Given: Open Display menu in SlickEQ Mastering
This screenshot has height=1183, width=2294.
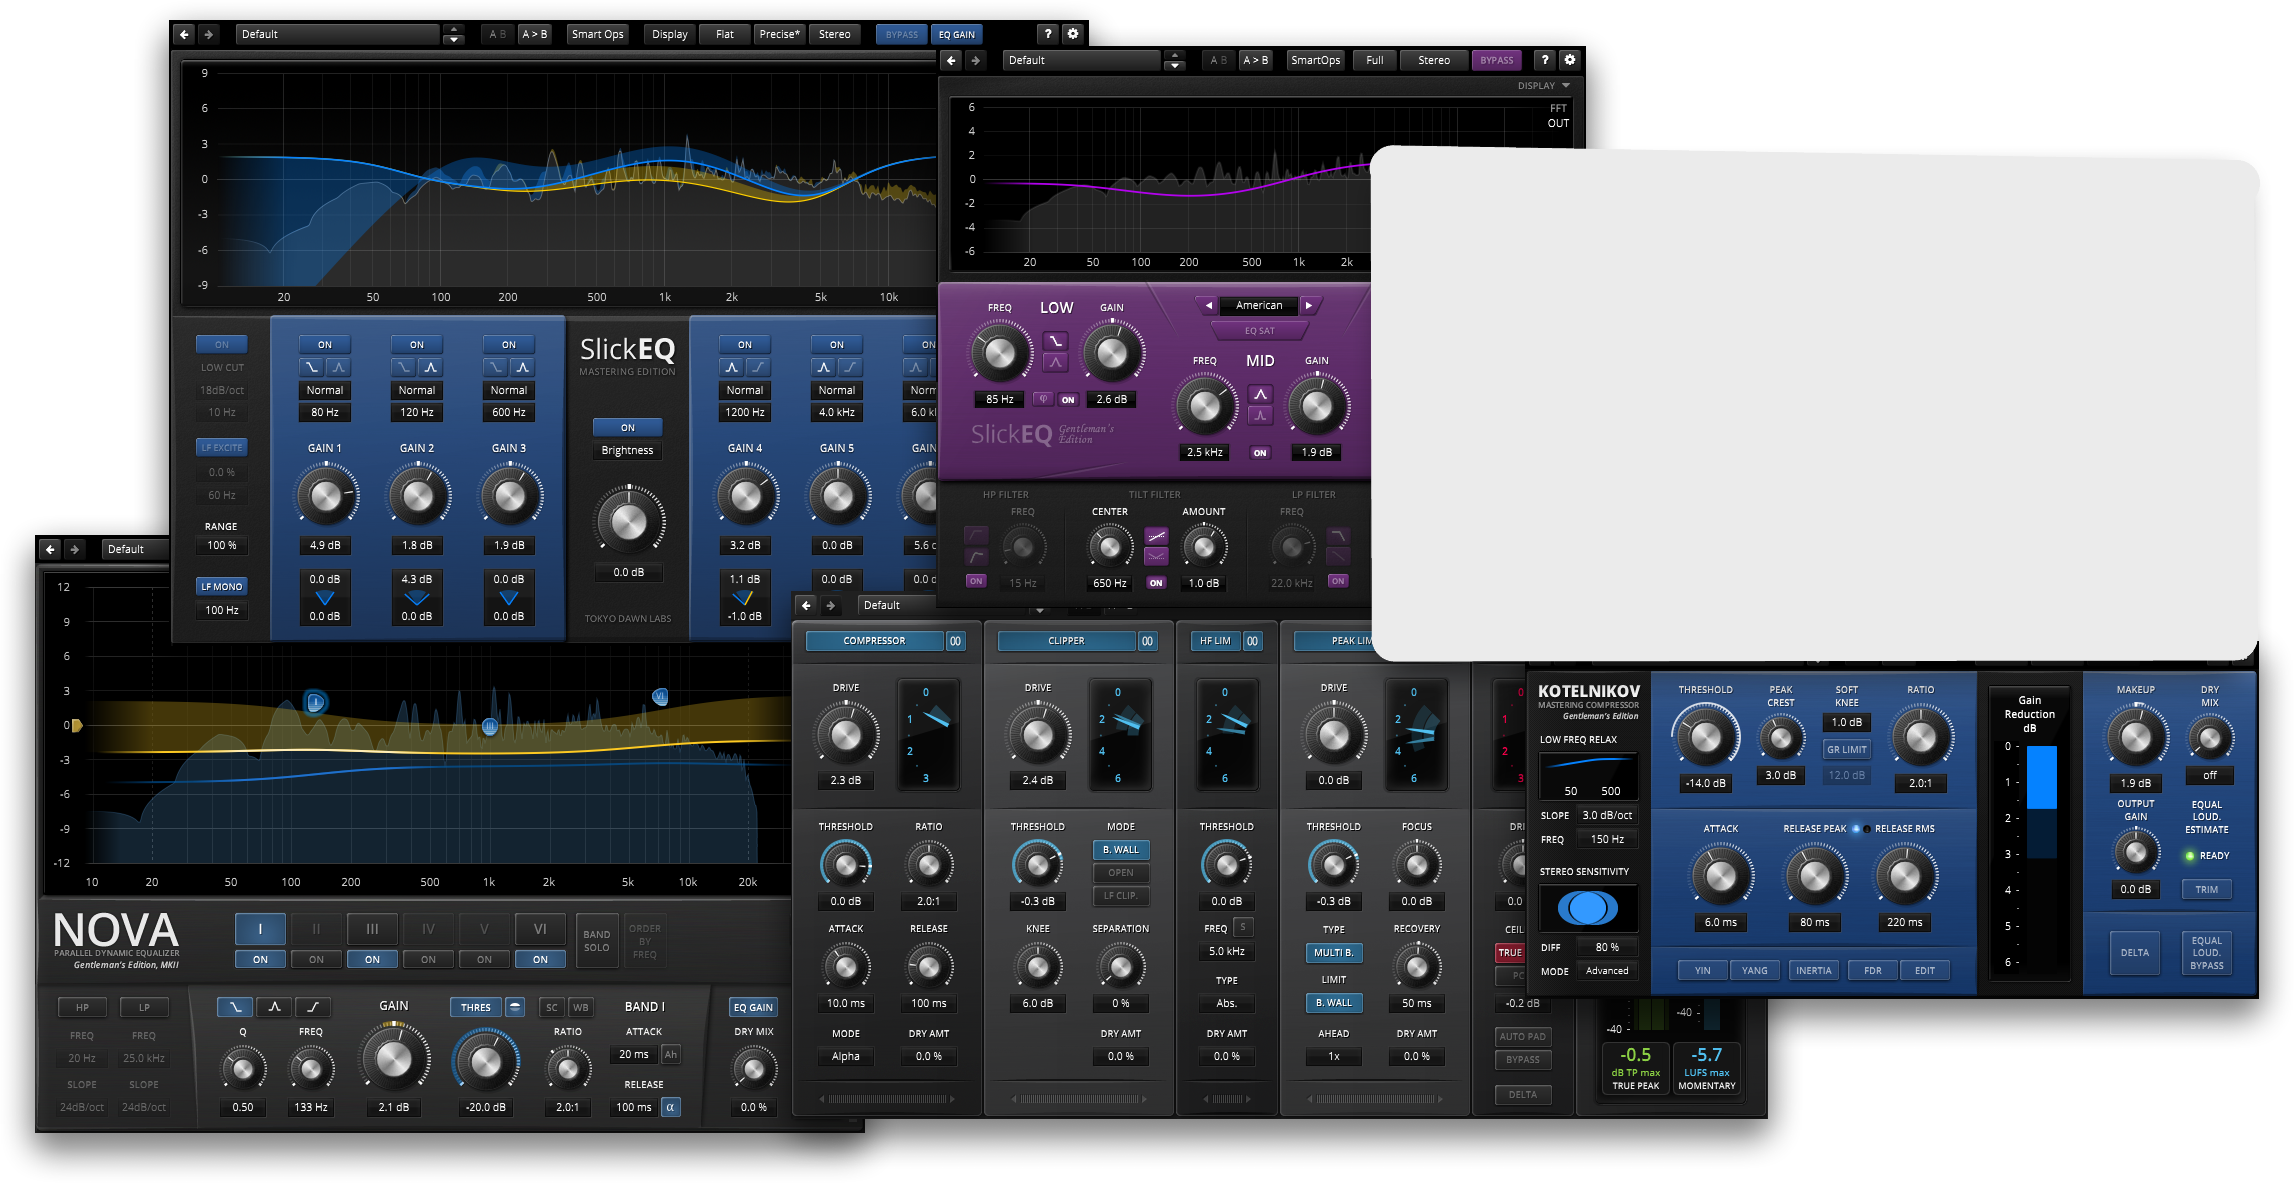Looking at the screenshot, I should click(670, 34).
